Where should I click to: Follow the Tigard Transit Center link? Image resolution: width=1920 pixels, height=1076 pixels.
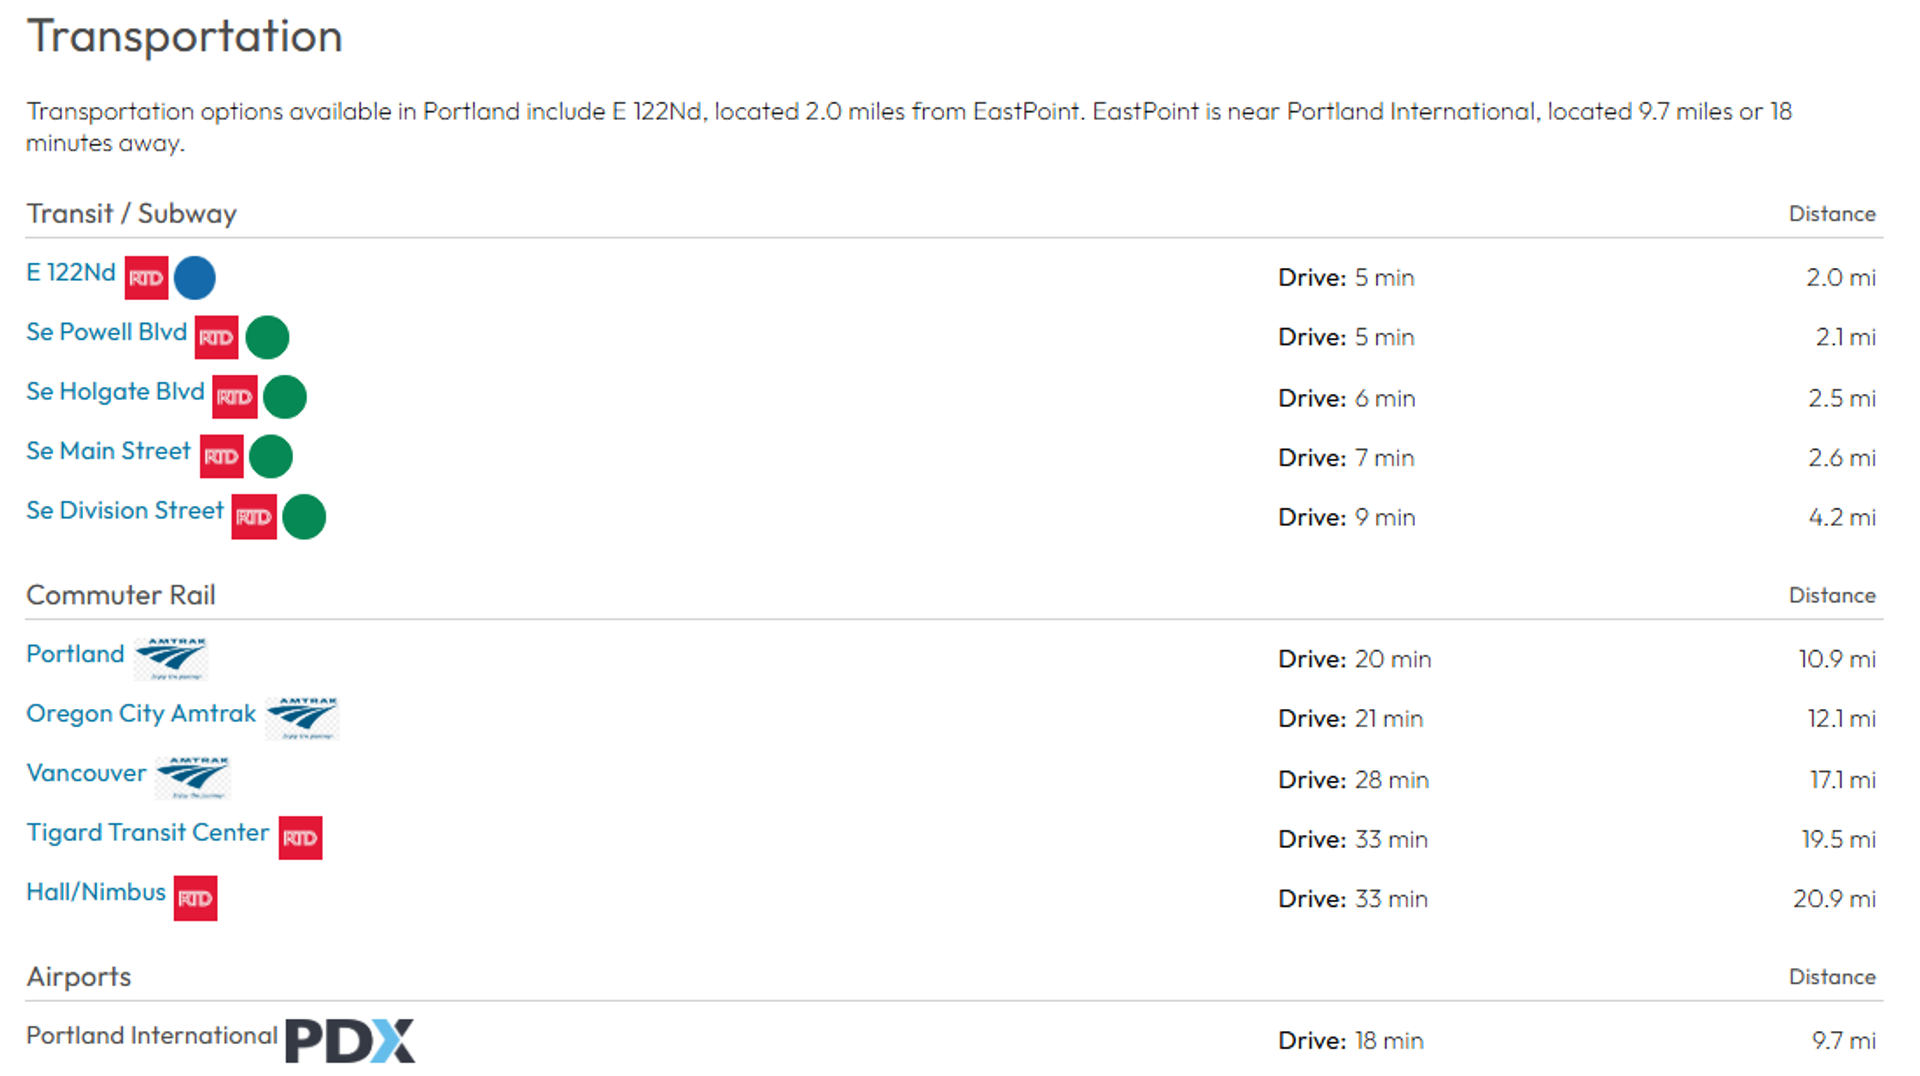click(147, 832)
